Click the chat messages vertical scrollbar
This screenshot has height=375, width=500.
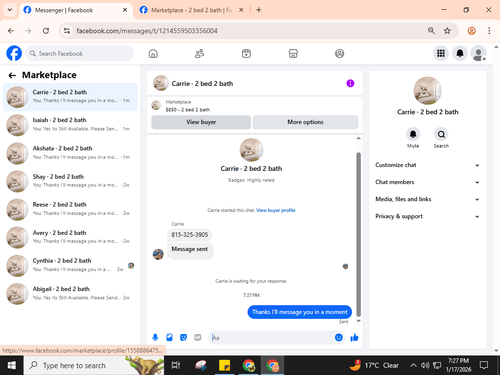click(359, 234)
